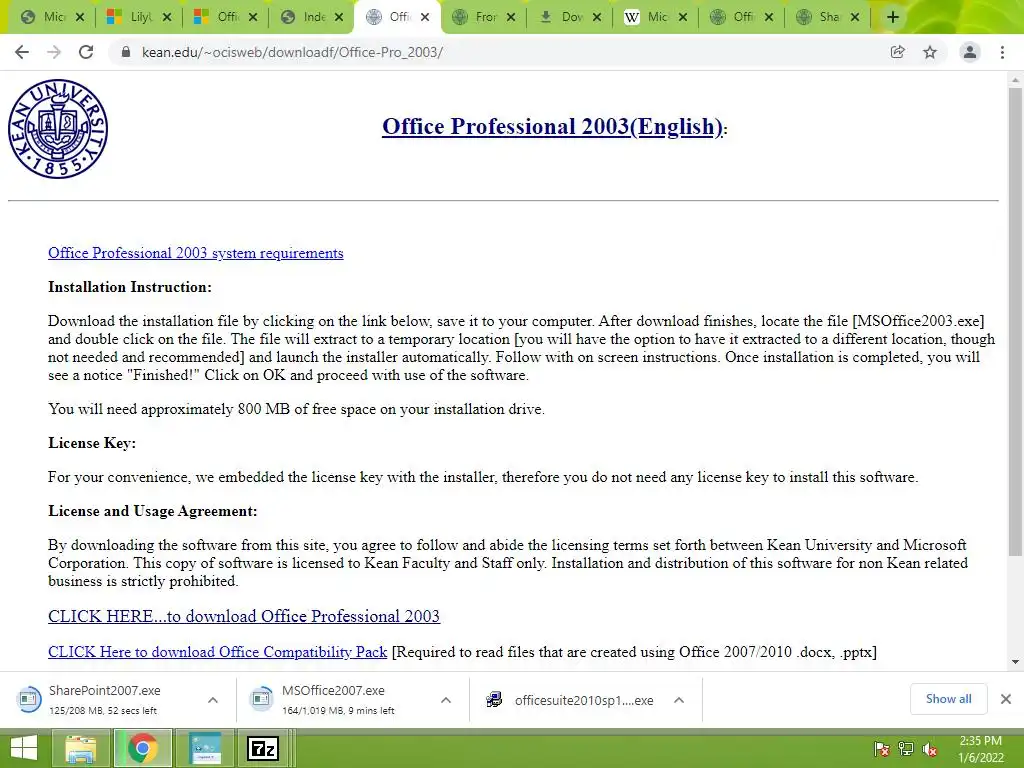Switch to the Lily tab
This screenshot has height=768, width=1024.
click(138, 17)
